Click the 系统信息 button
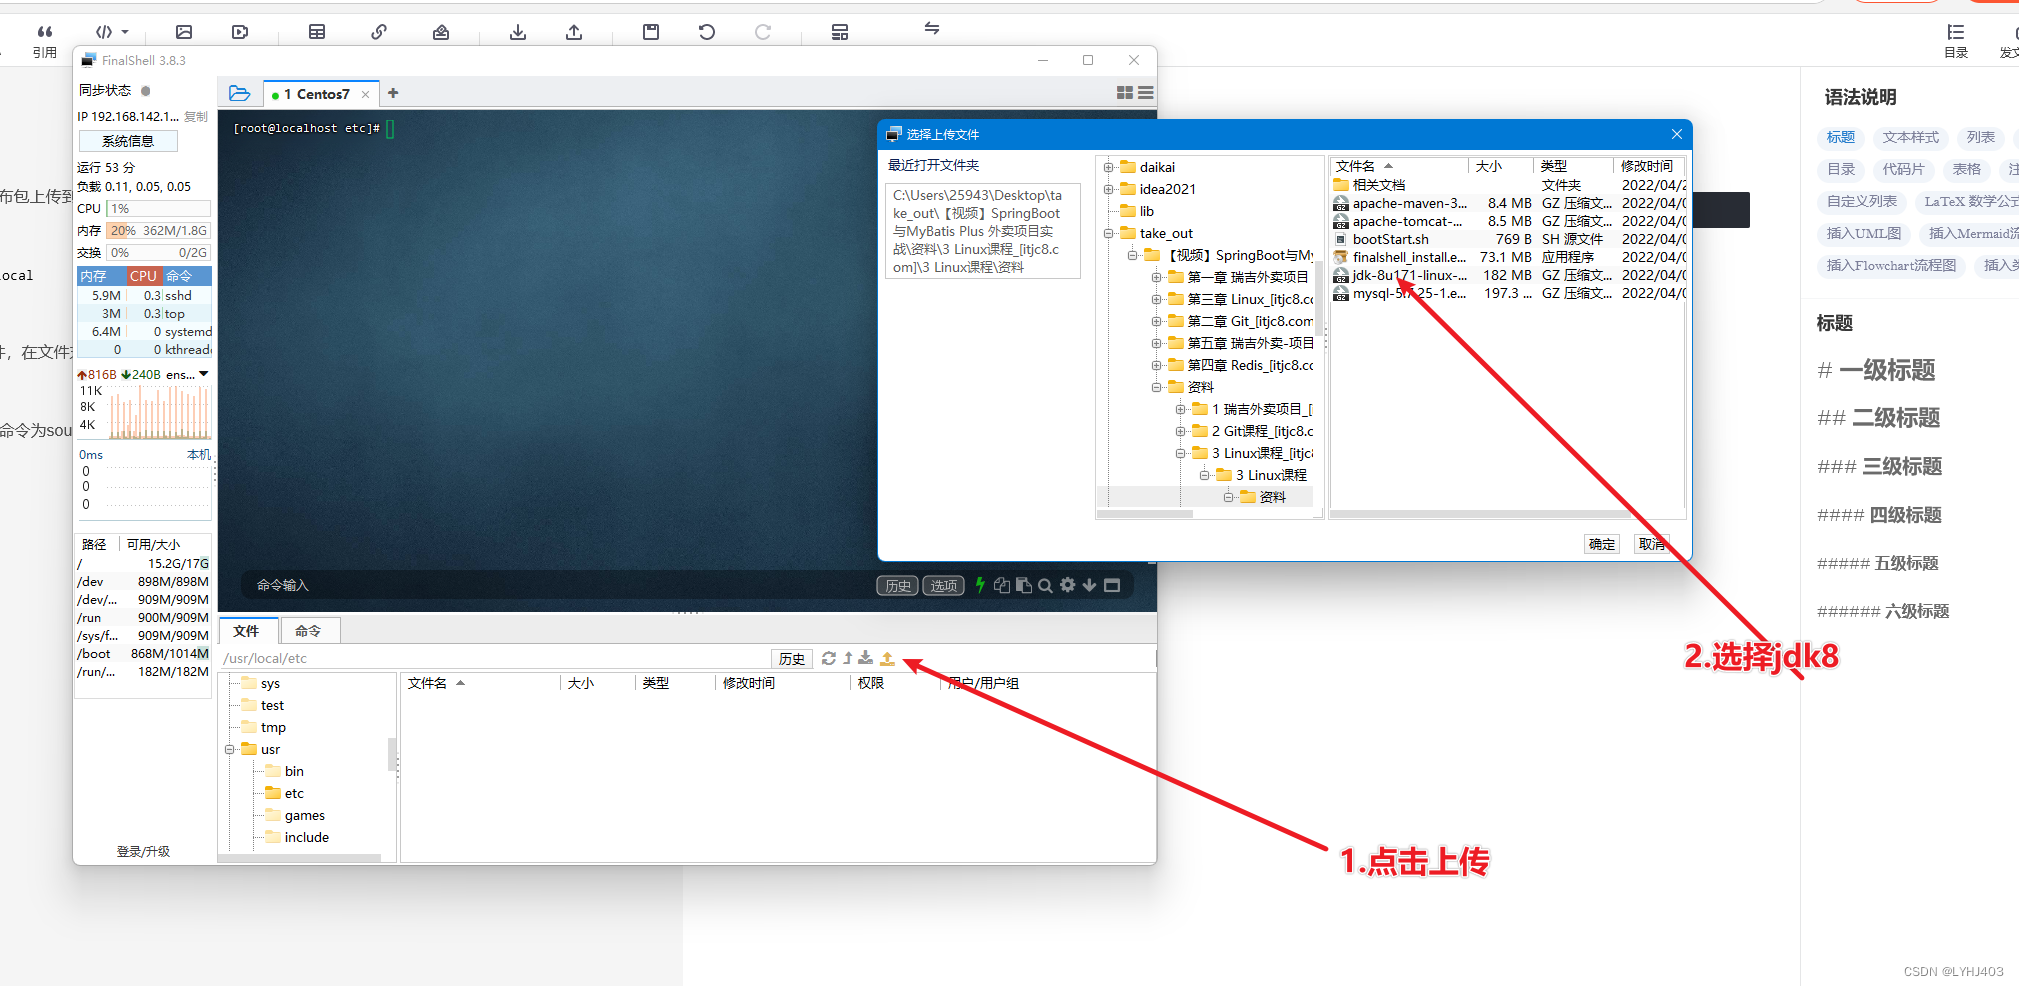This screenshot has width=2019, height=986. point(128,141)
